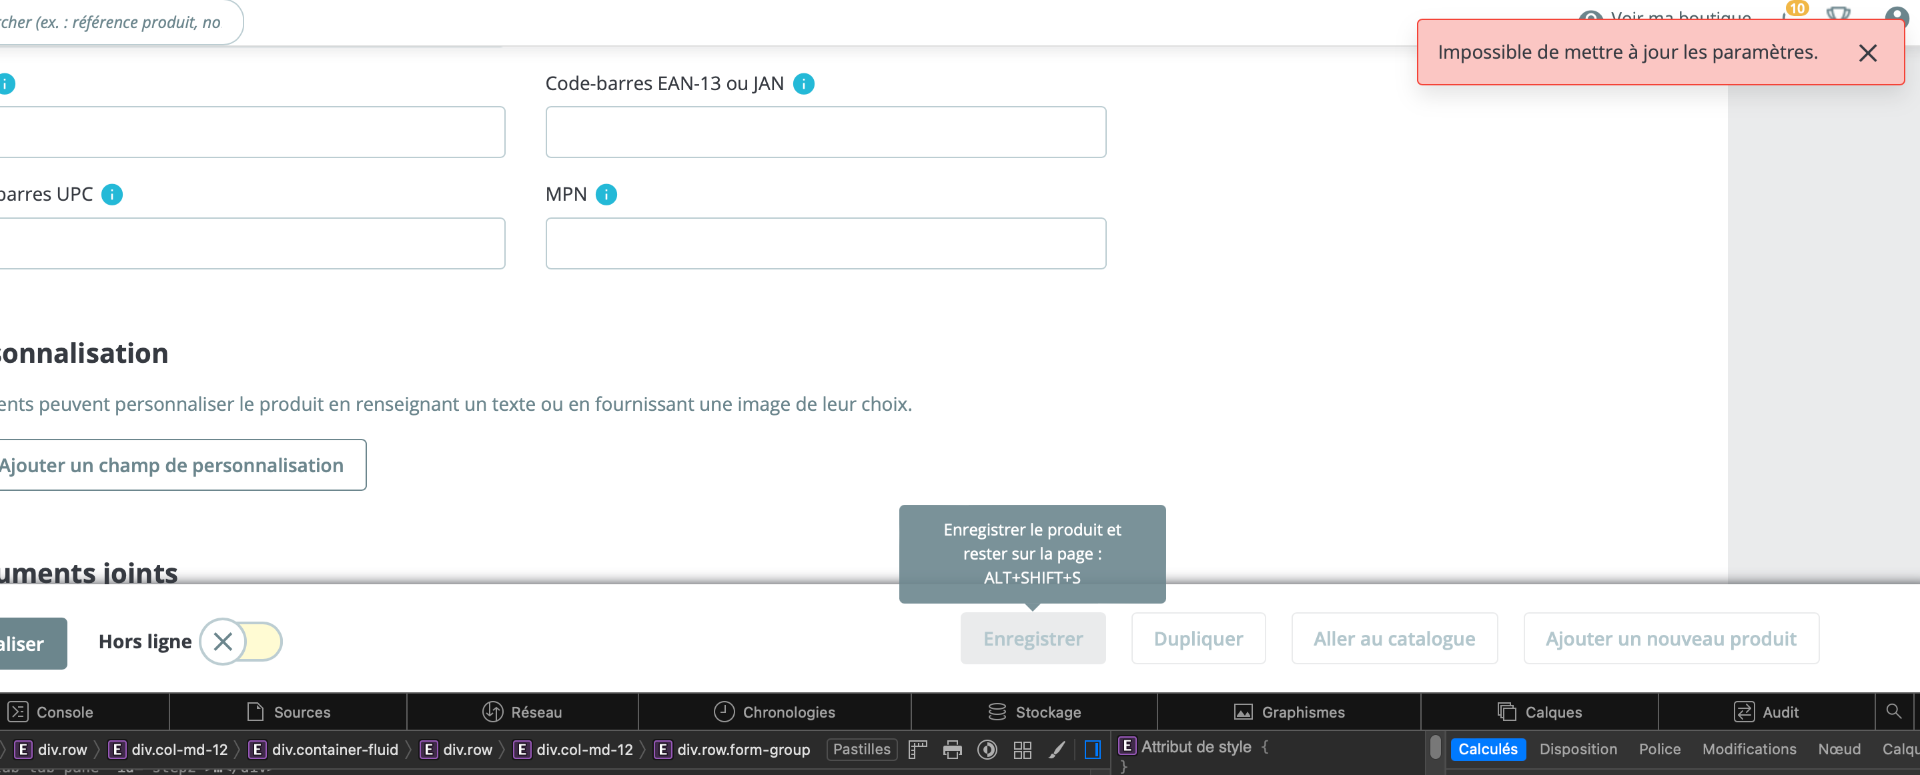The image size is (1920, 775).
Task: Click the MPN info icon
Action: pyautogui.click(x=606, y=195)
